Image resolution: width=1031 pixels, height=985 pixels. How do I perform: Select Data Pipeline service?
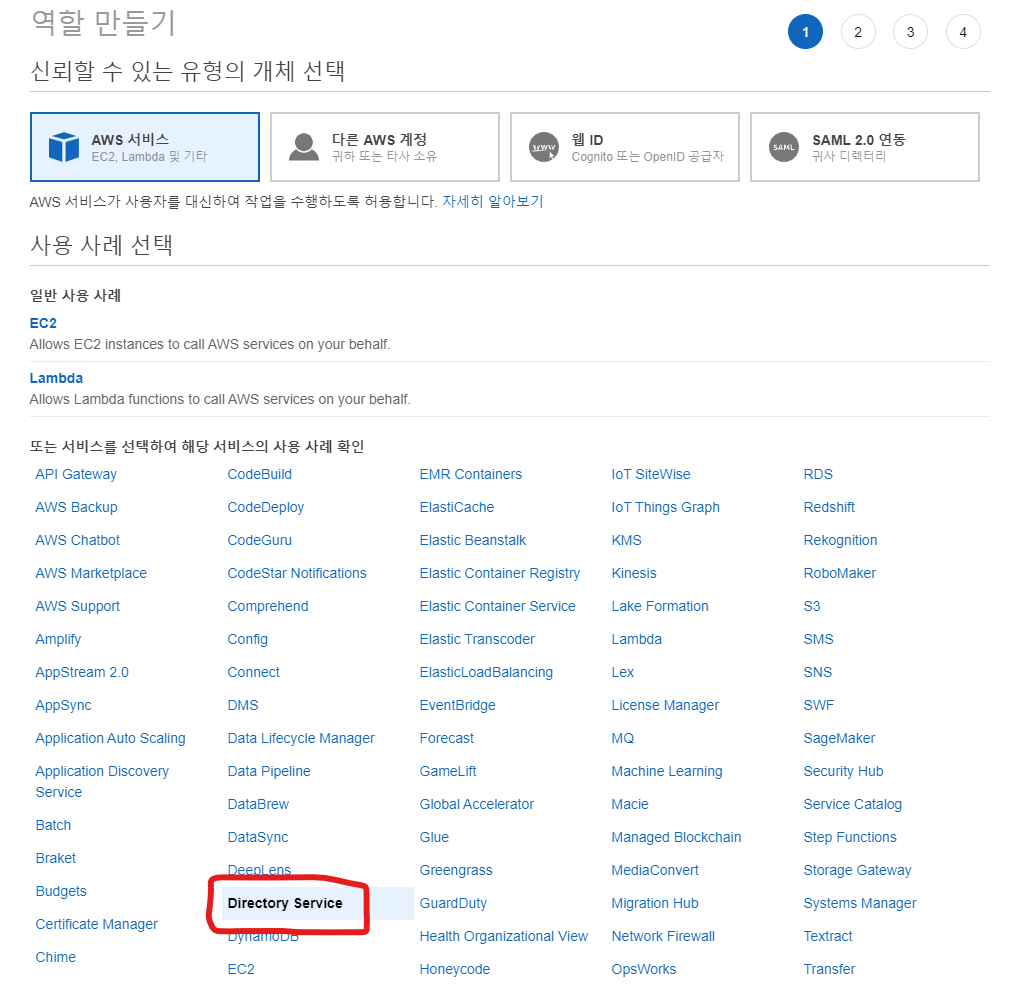pyautogui.click(x=269, y=771)
